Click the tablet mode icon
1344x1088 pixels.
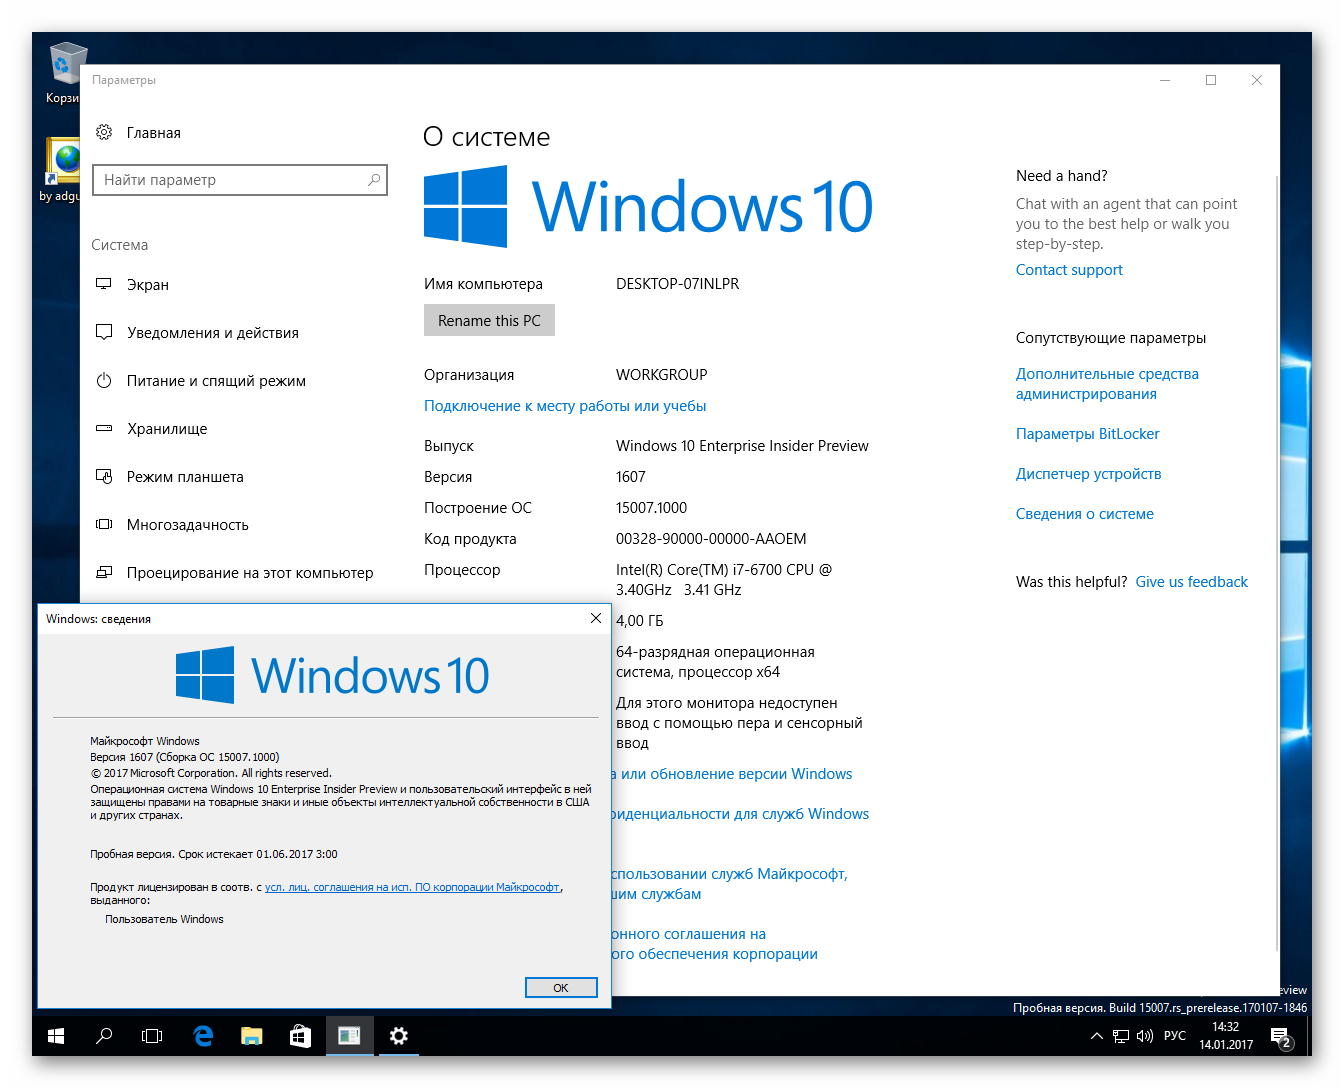click(104, 476)
